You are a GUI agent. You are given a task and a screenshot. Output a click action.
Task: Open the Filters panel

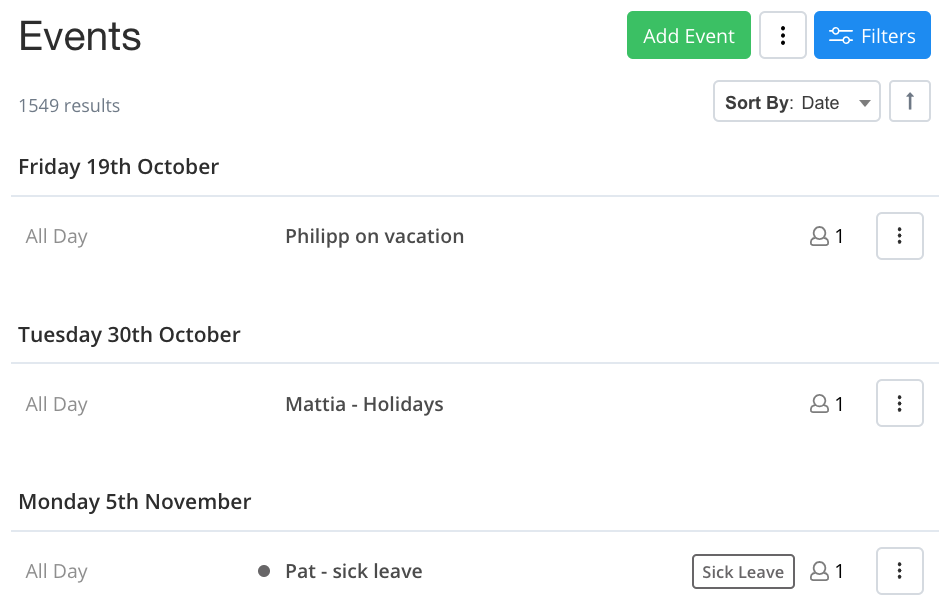click(872, 36)
